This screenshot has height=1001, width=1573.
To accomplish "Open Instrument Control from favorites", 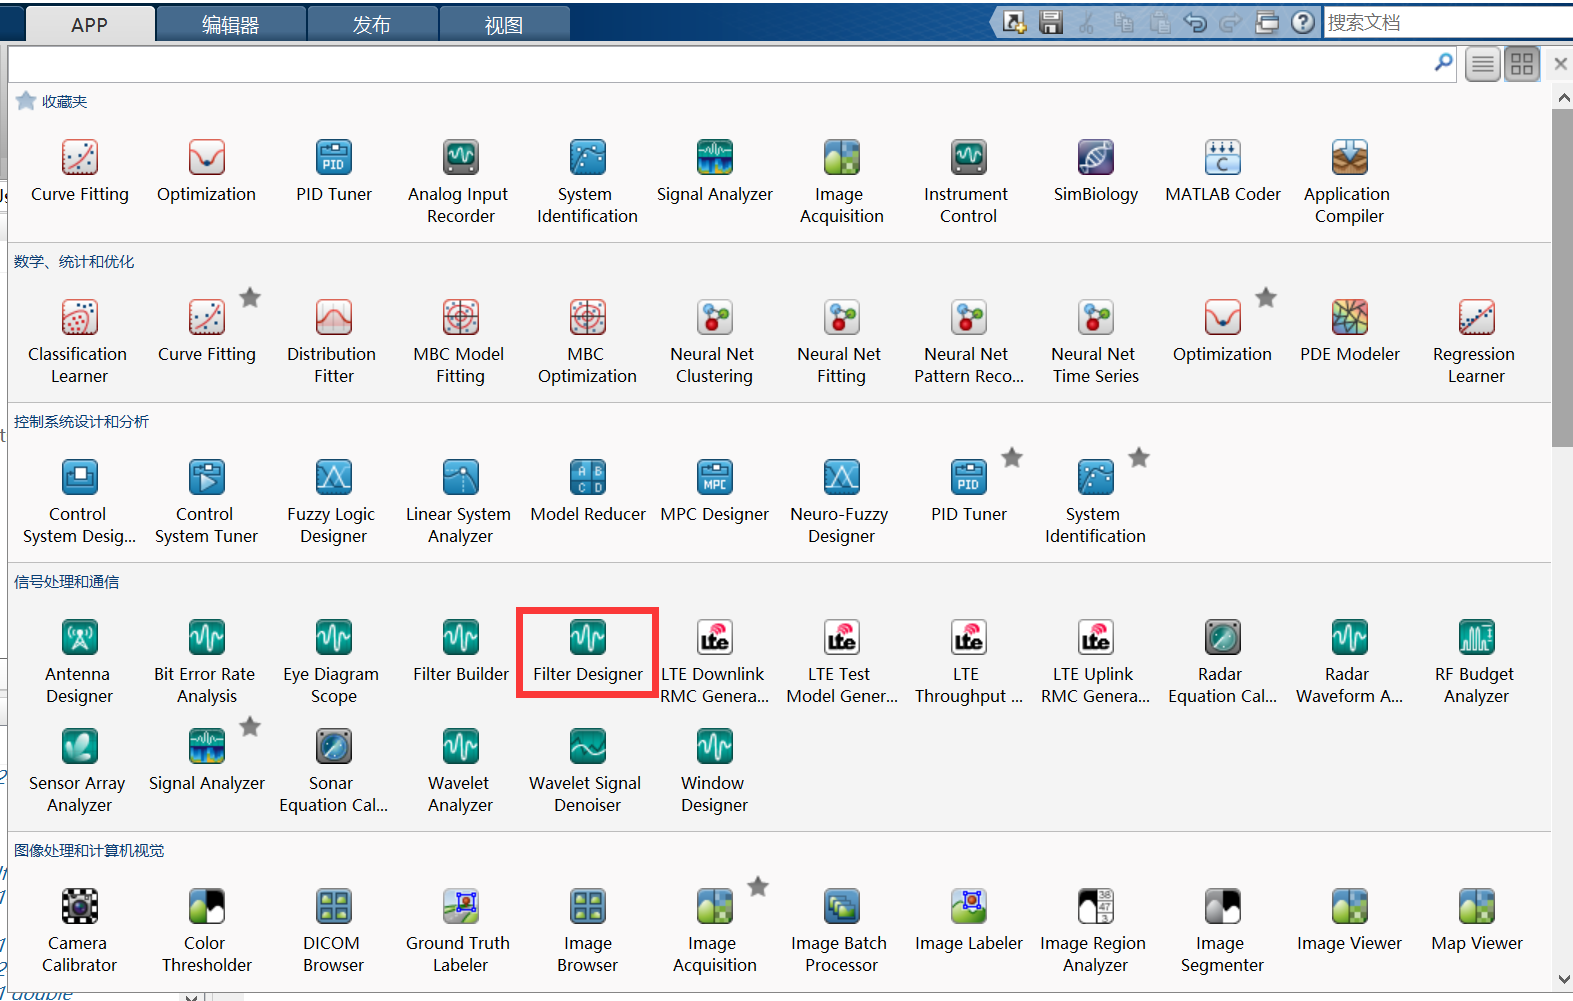I will [x=968, y=182].
